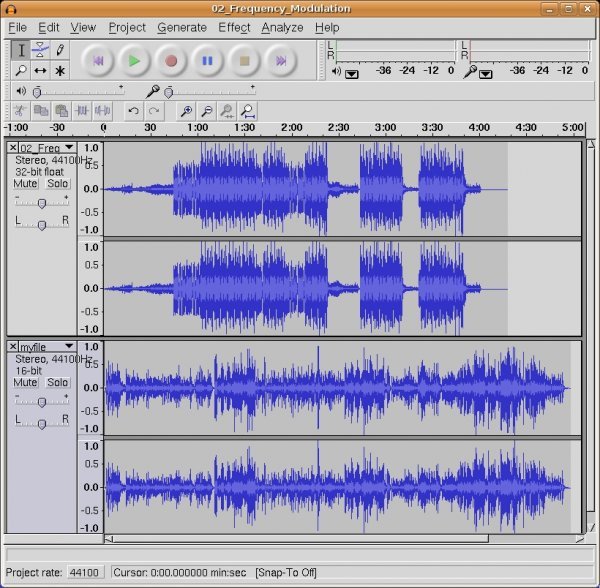This screenshot has height=588, width=600.
Task: Select the Envelope tool
Action: pos(40,49)
